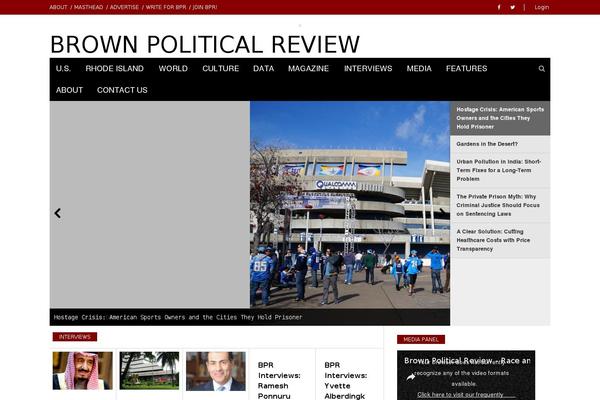Go to previous slide with left arrow
600x400 pixels.
(58, 213)
